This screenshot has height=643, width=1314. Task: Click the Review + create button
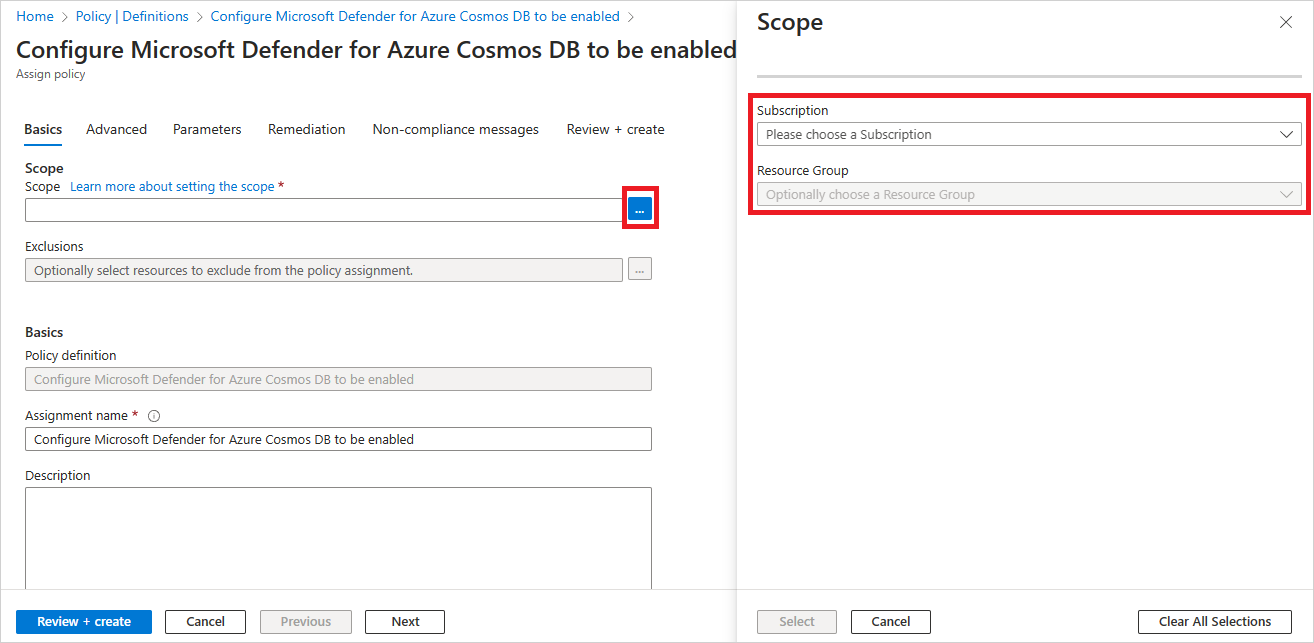(x=83, y=621)
